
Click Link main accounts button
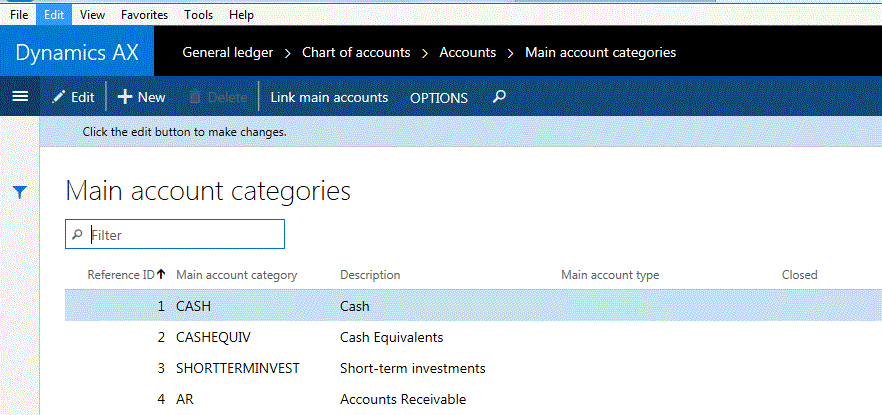329,97
